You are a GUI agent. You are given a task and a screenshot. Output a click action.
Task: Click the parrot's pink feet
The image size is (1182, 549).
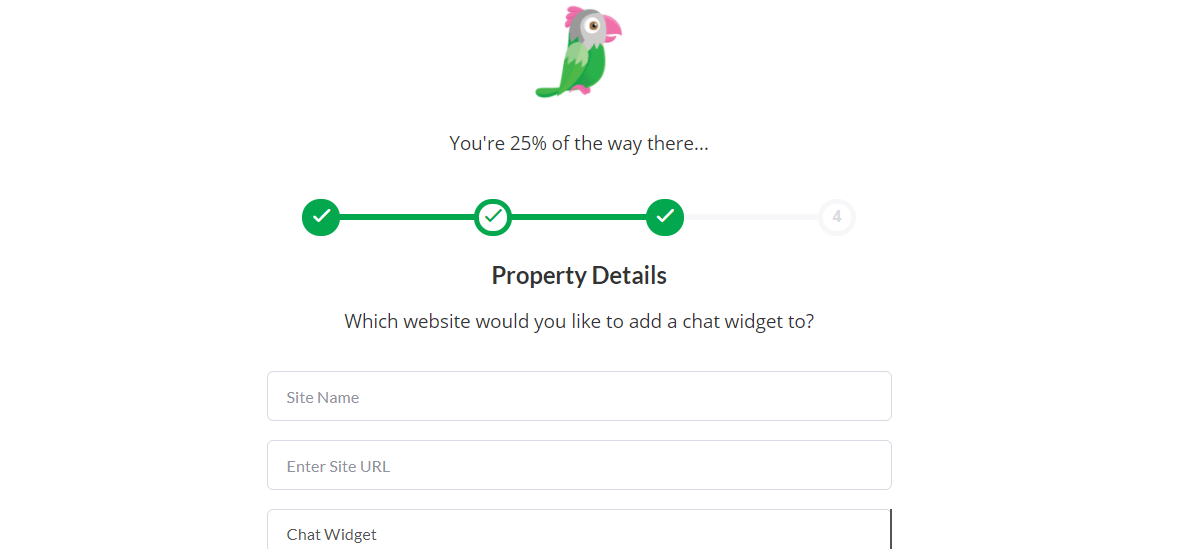click(580, 92)
